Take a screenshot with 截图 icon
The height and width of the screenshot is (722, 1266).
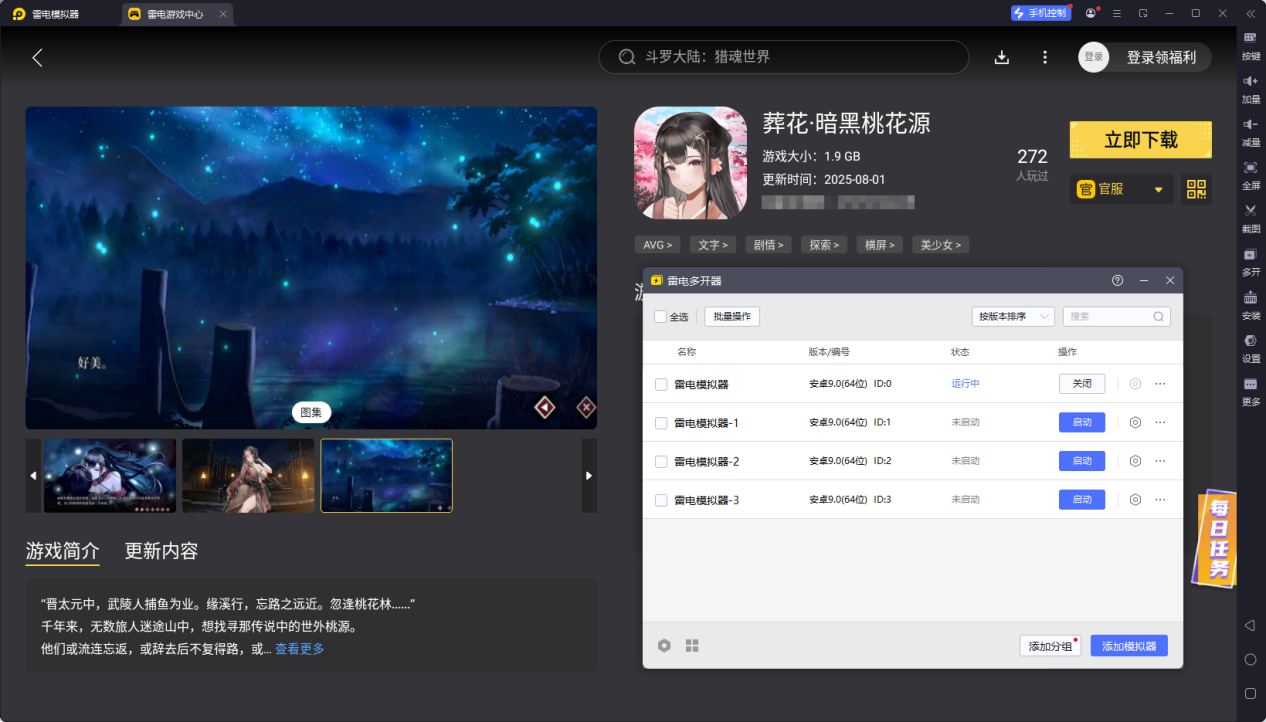1250,217
